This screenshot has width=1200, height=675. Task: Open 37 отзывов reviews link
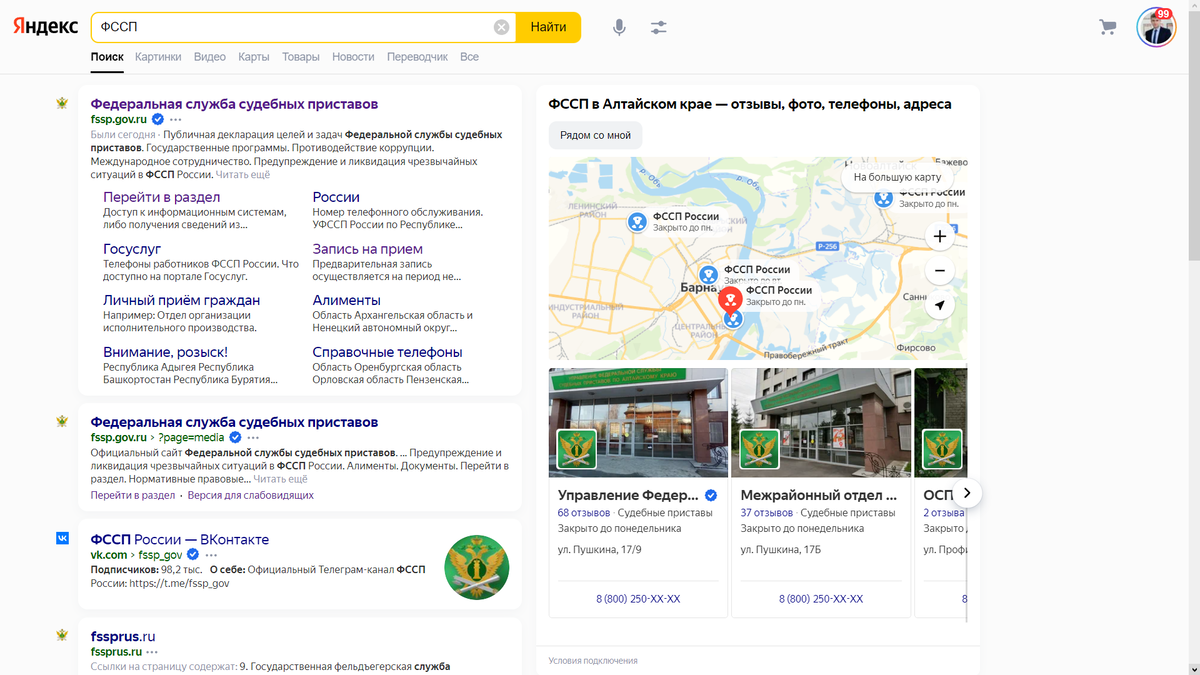765,513
